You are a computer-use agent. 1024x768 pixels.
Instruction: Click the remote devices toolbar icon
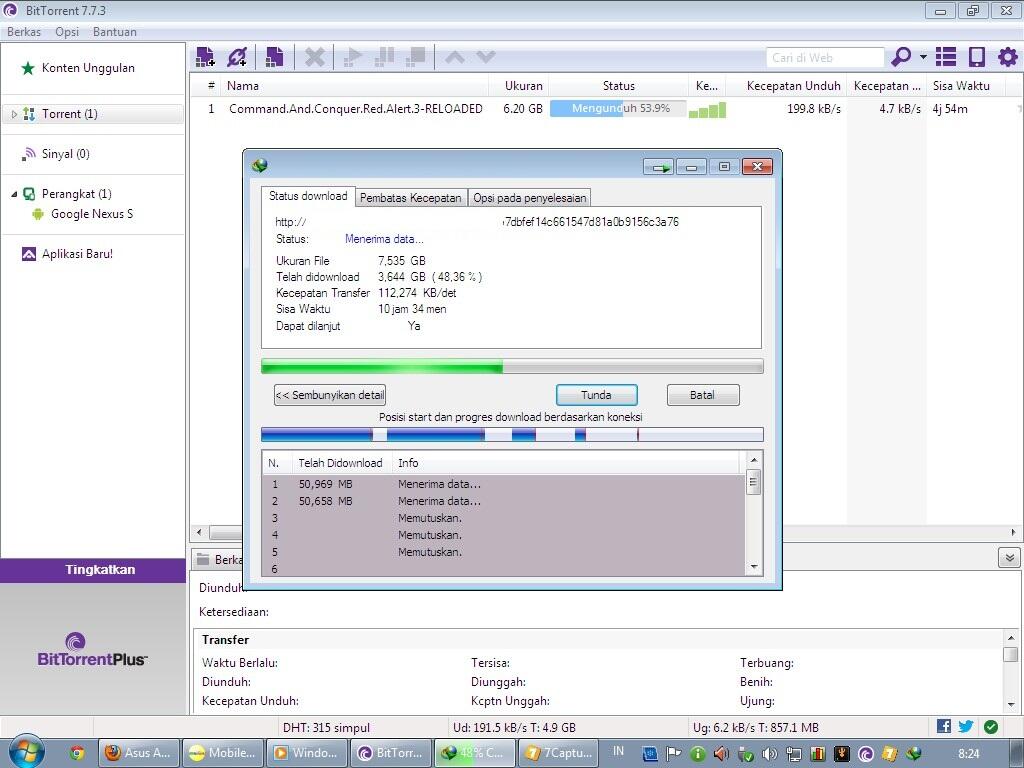coord(976,57)
